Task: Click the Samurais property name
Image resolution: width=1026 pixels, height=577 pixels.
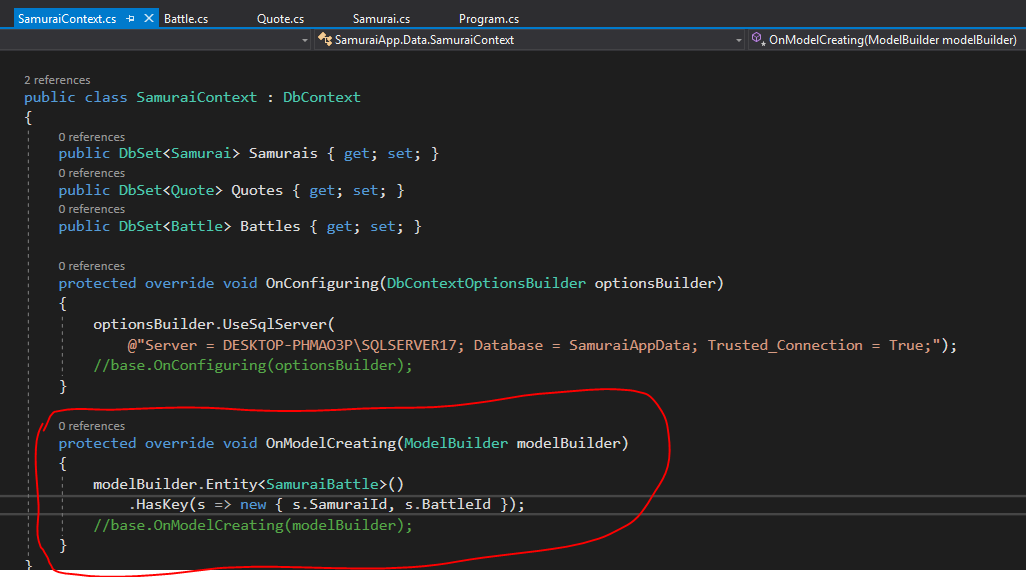Action: point(283,153)
